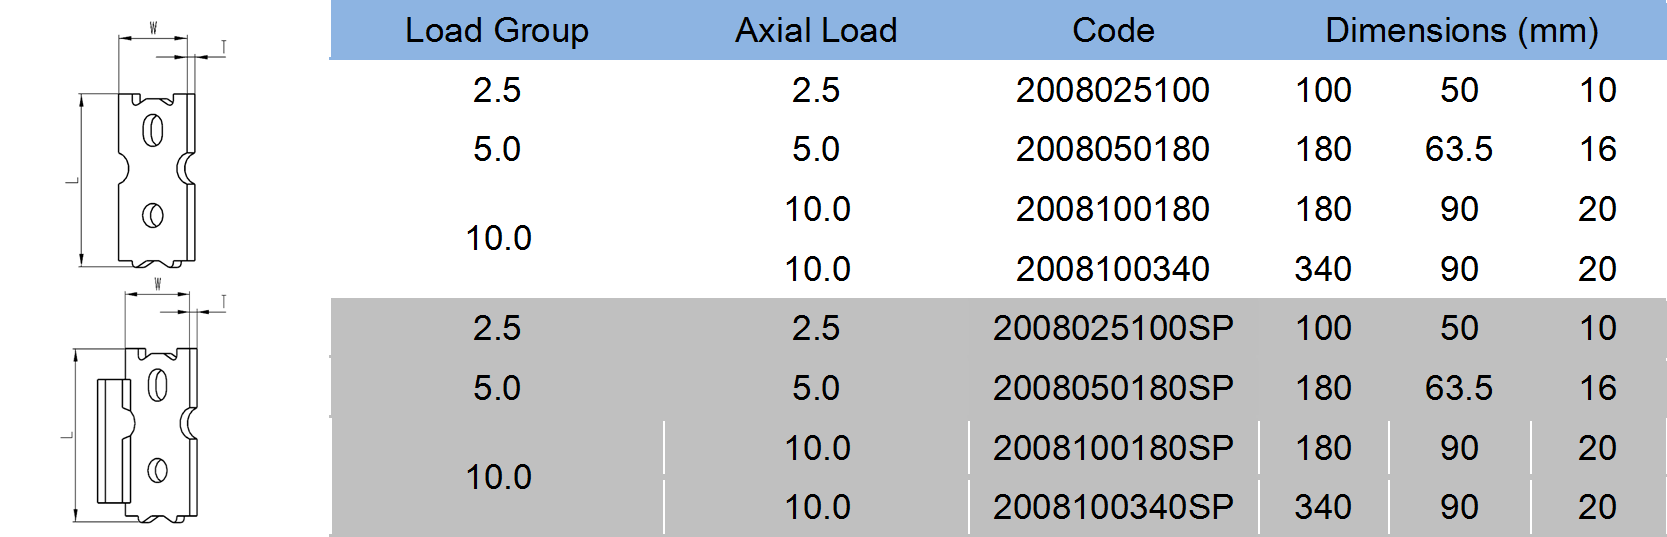Viewport: 1667px width, 537px height.
Task: Pick the 2008100340SP code cell
Action: (1113, 507)
